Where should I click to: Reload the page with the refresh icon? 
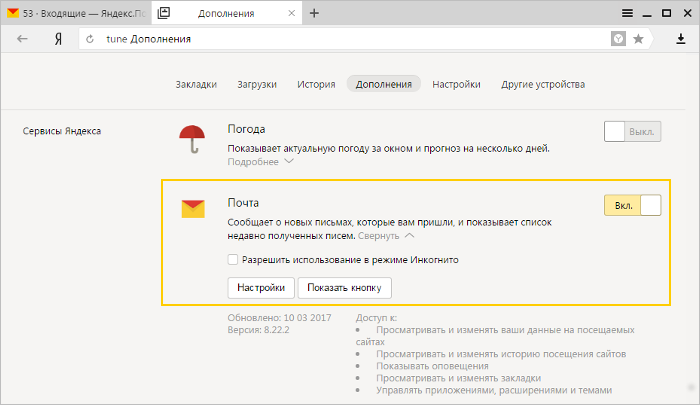tap(90, 39)
